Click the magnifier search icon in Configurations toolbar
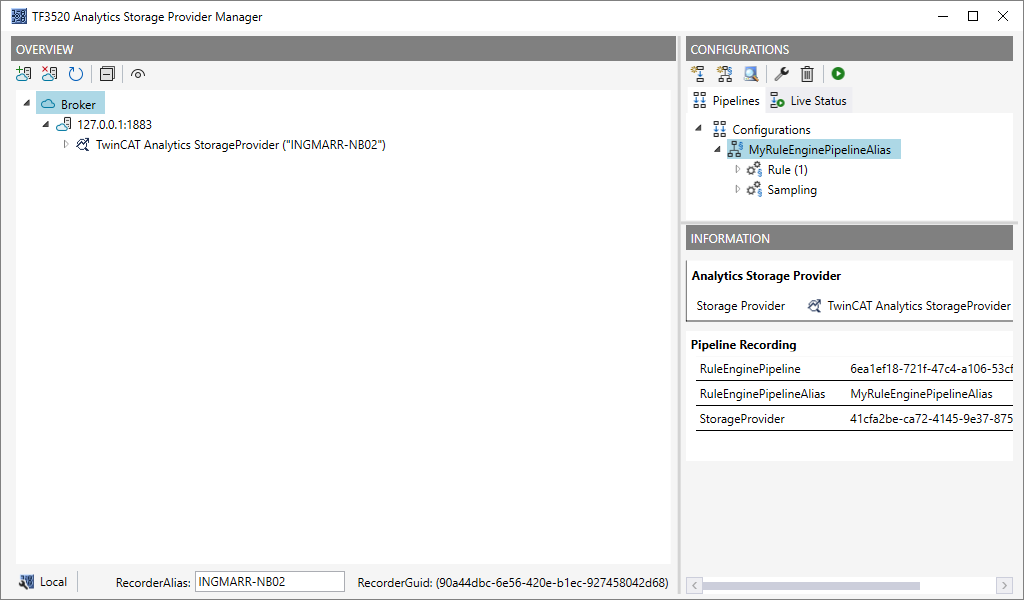Screen dimensions: 1024x600 (751, 74)
